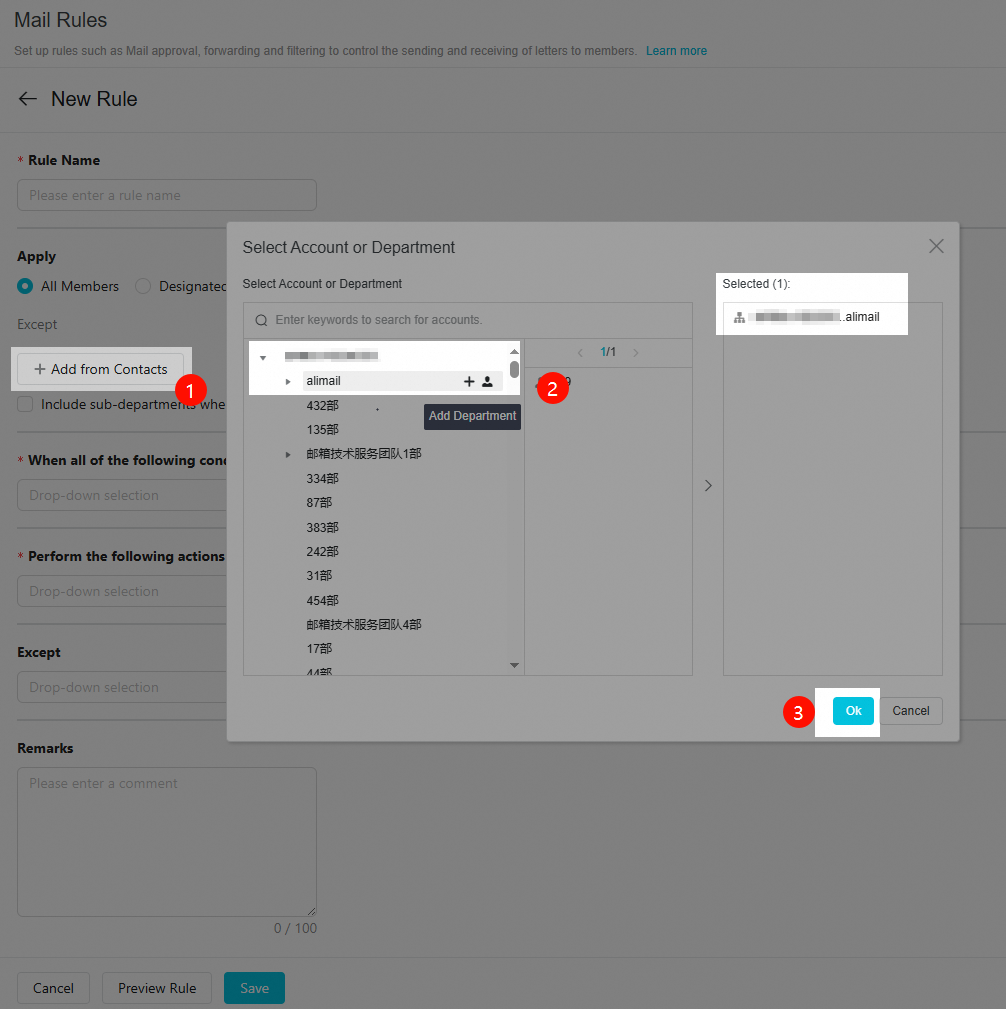Expand the alimail department node
Screen dimensions: 1006x1009
click(x=288, y=382)
